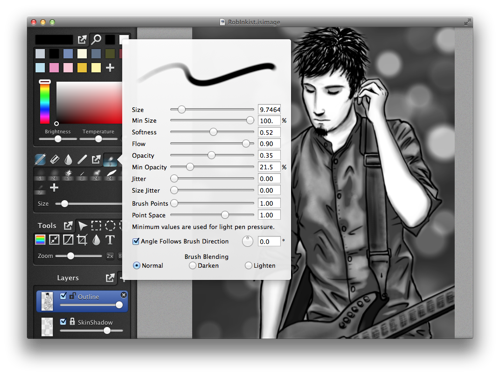Add a new brush preset with plus
Screen dimensions: 500x376
(54, 188)
